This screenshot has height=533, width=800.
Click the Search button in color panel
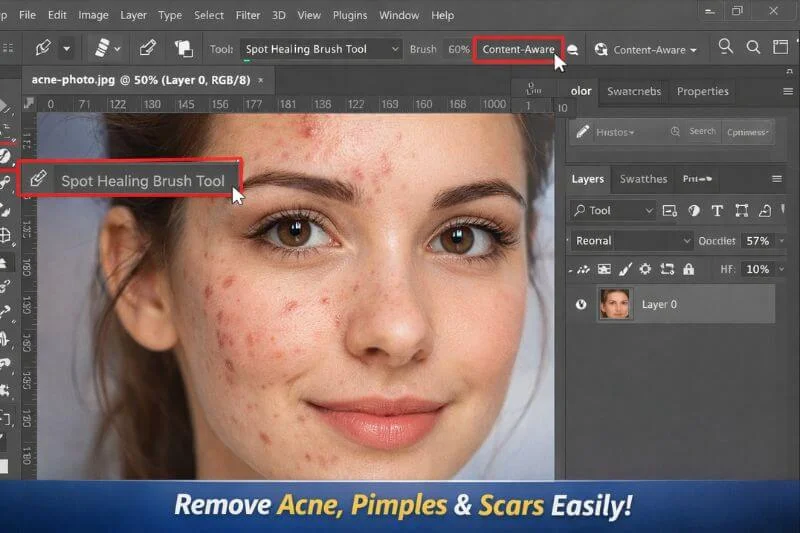click(x=702, y=132)
